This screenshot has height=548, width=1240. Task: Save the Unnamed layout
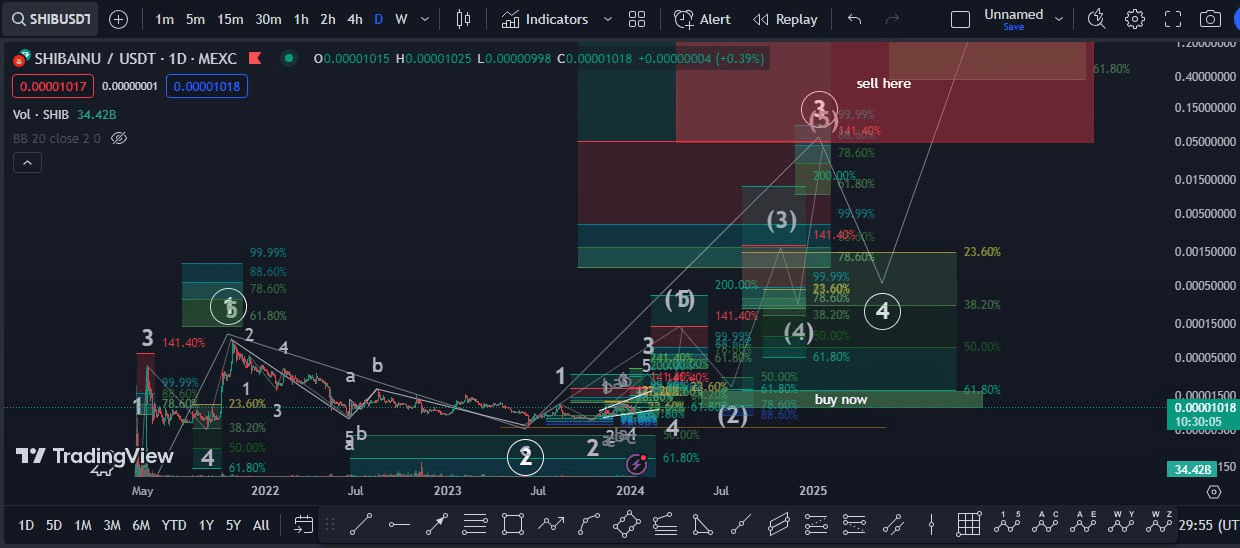tap(1013, 27)
